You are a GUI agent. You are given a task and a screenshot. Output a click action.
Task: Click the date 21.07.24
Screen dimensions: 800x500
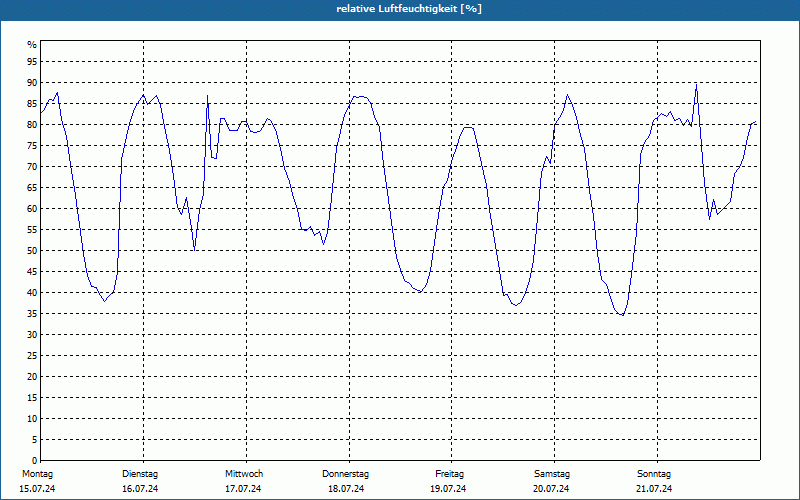(x=654, y=489)
